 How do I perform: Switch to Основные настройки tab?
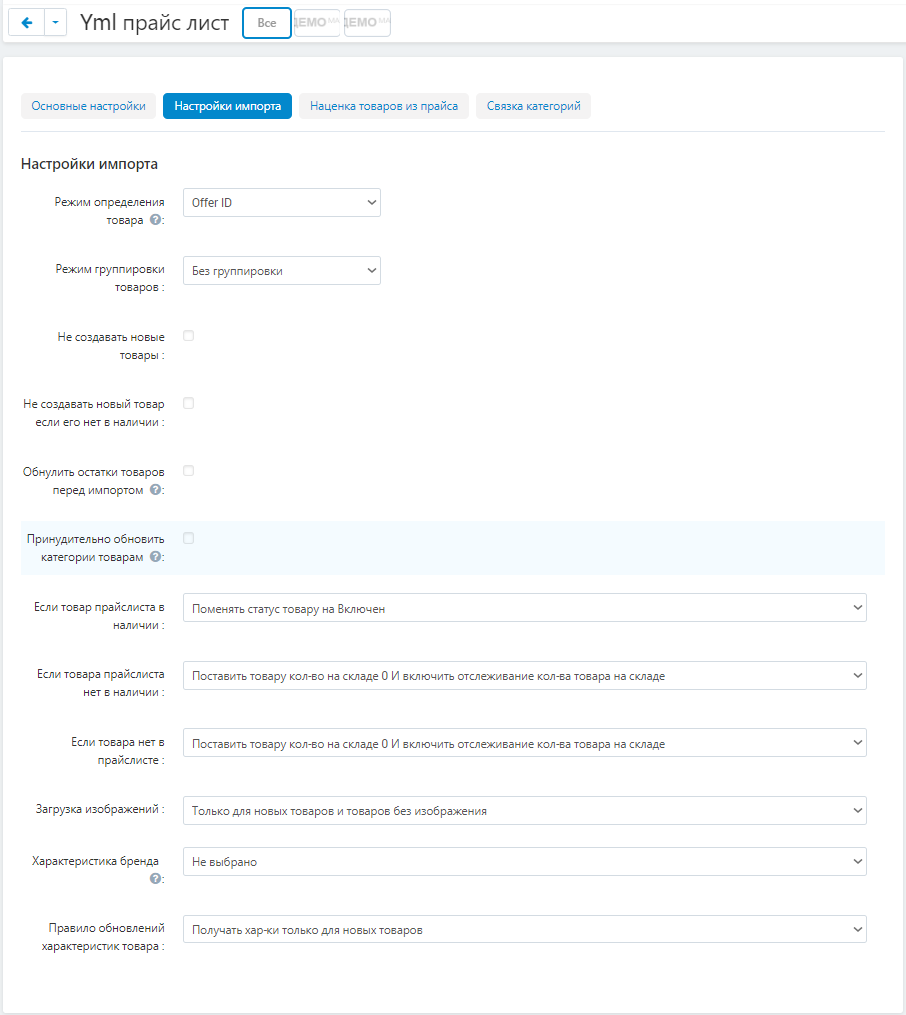click(88, 106)
